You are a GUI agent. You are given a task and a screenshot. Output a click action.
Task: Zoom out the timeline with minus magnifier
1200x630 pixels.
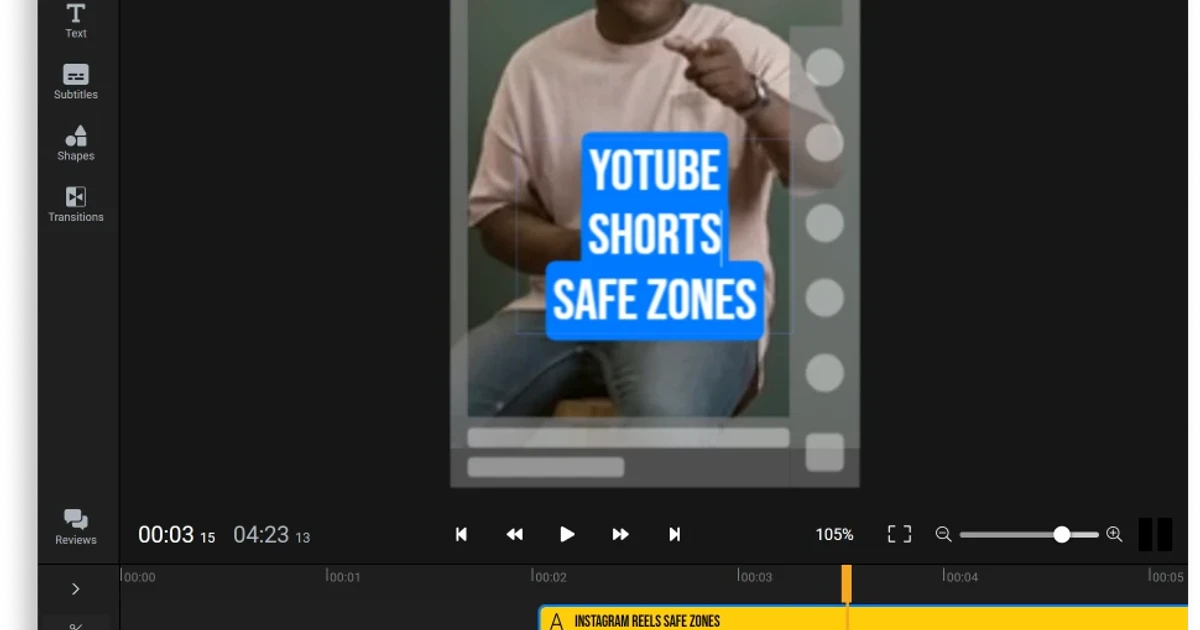click(x=943, y=535)
